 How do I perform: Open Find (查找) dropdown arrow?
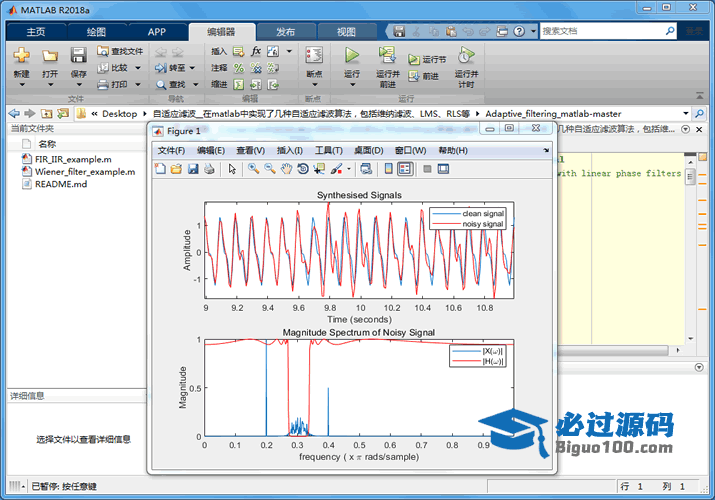(196, 84)
